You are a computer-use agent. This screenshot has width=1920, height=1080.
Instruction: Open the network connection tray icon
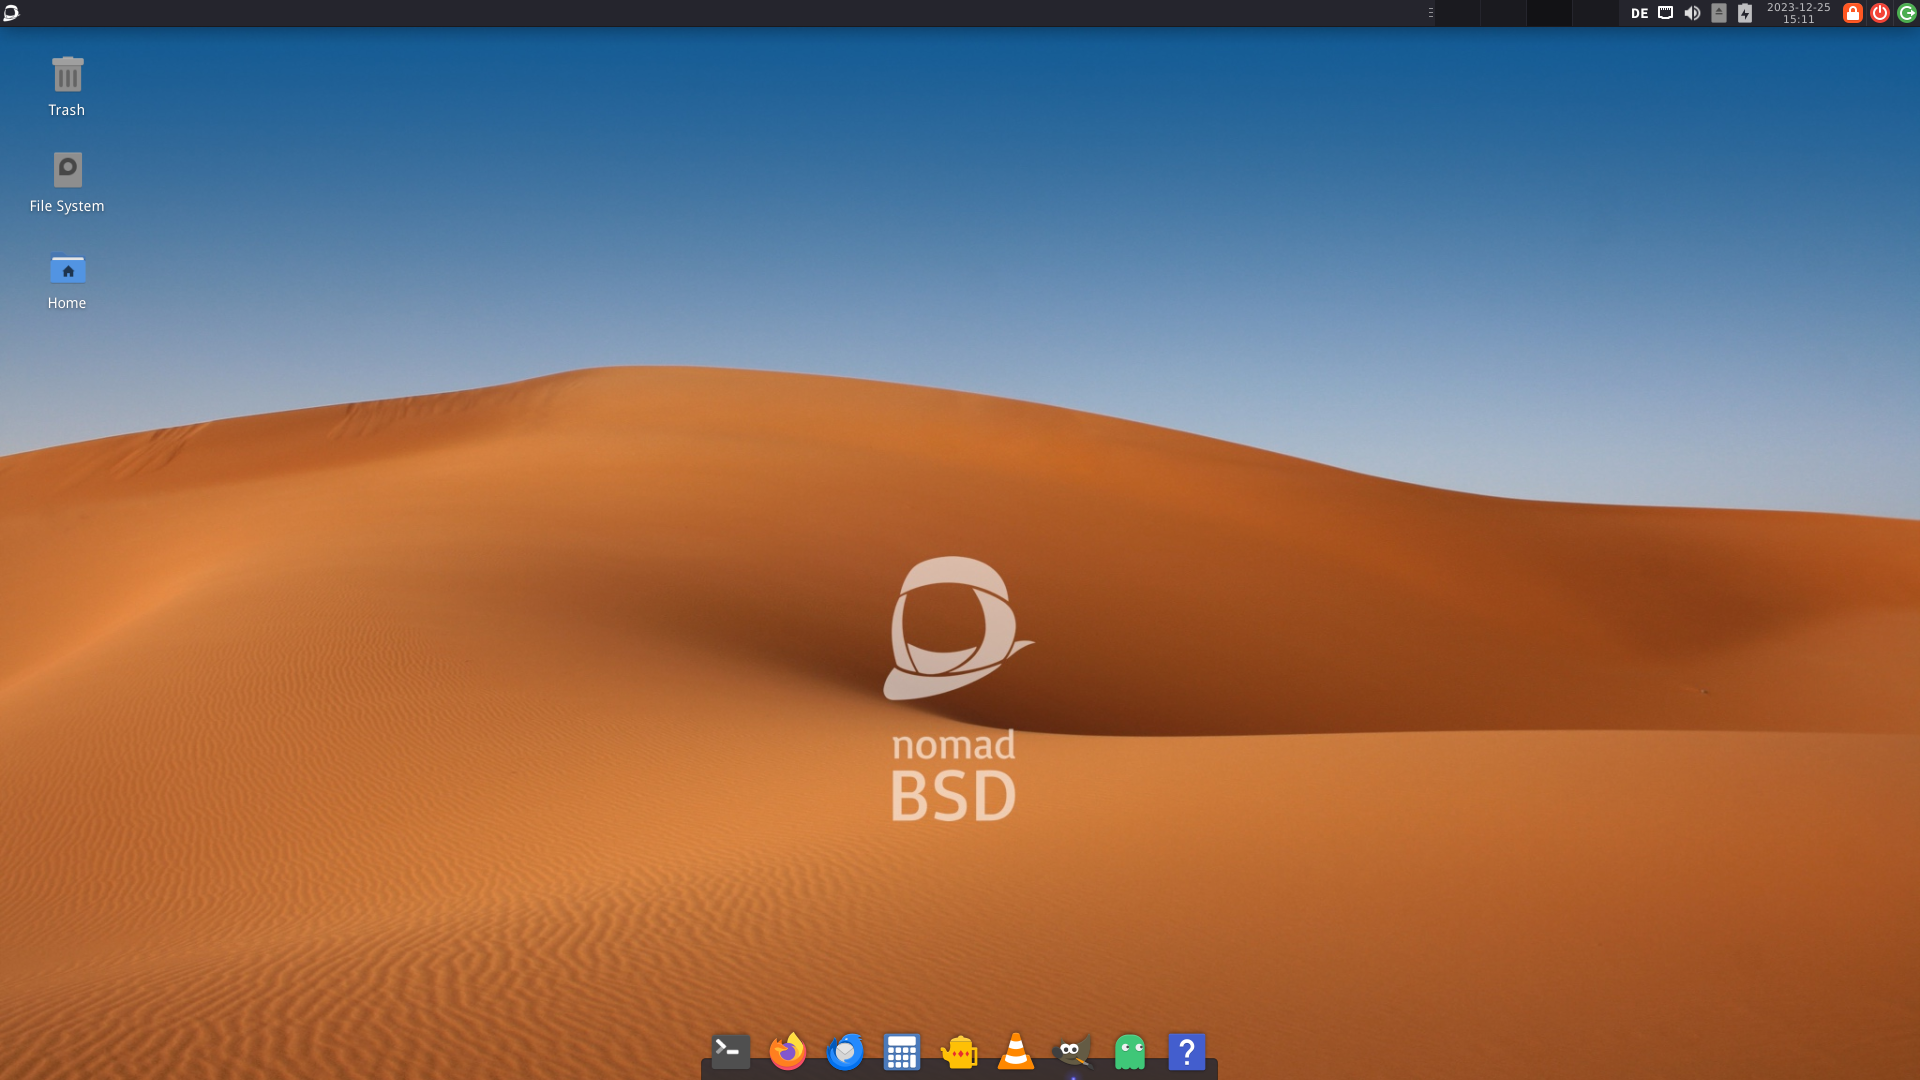point(1665,13)
